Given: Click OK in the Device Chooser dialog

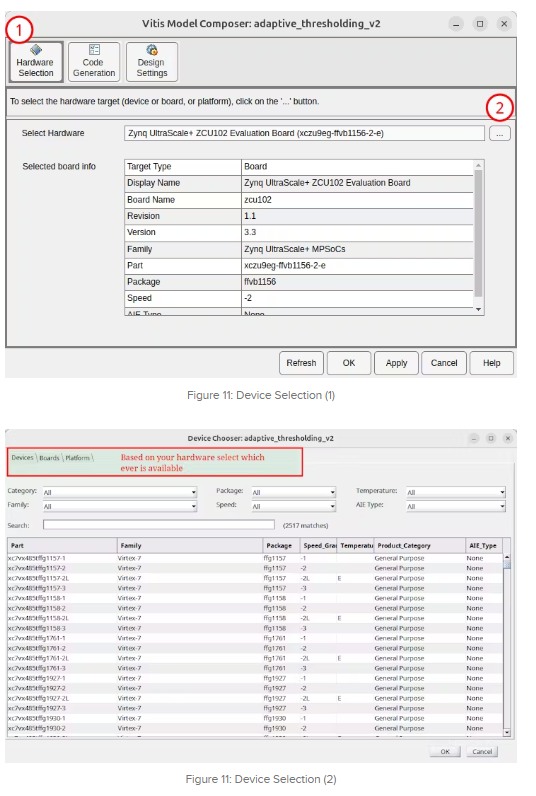Looking at the screenshot, I should (445, 751).
